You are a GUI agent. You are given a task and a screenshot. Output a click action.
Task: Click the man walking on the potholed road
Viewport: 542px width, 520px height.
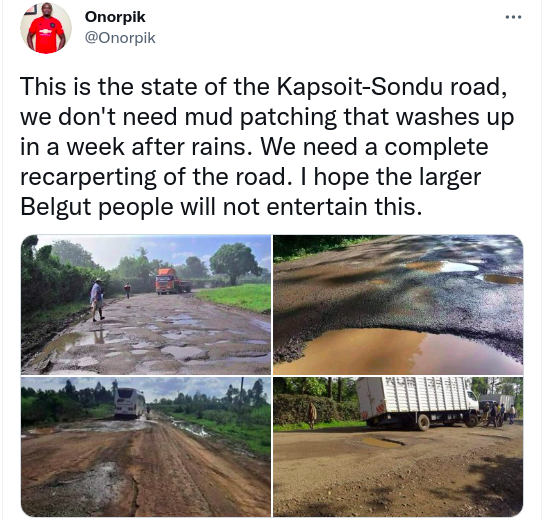point(97,300)
